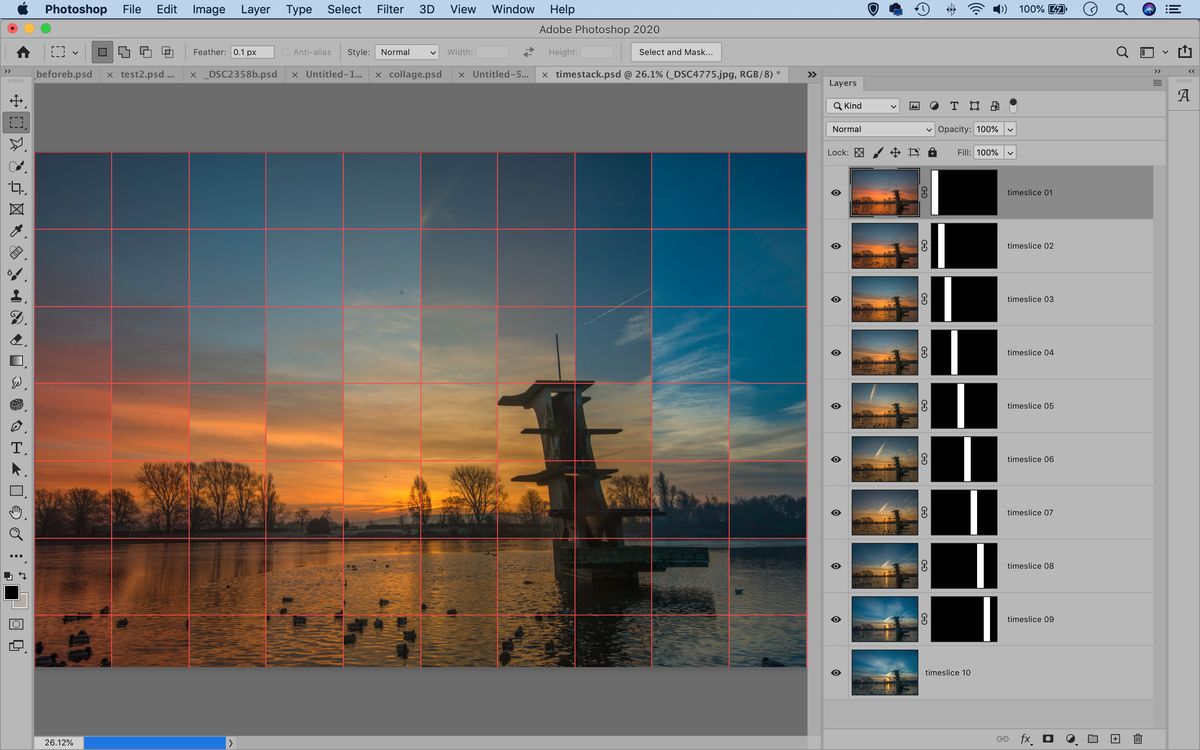Activate the Crop tool
The width and height of the screenshot is (1200, 750).
click(x=16, y=187)
